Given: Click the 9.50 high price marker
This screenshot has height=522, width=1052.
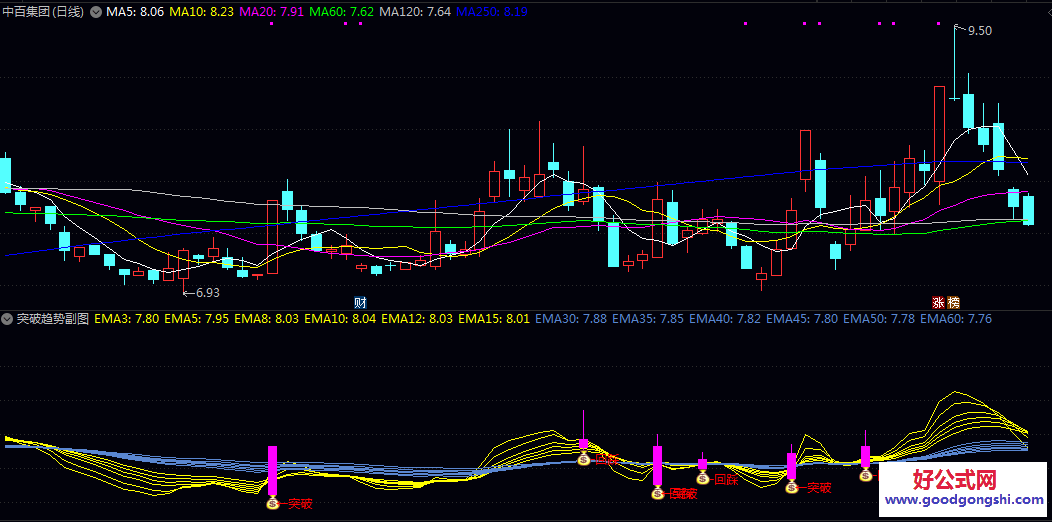Looking at the screenshot, I should 979,31.
